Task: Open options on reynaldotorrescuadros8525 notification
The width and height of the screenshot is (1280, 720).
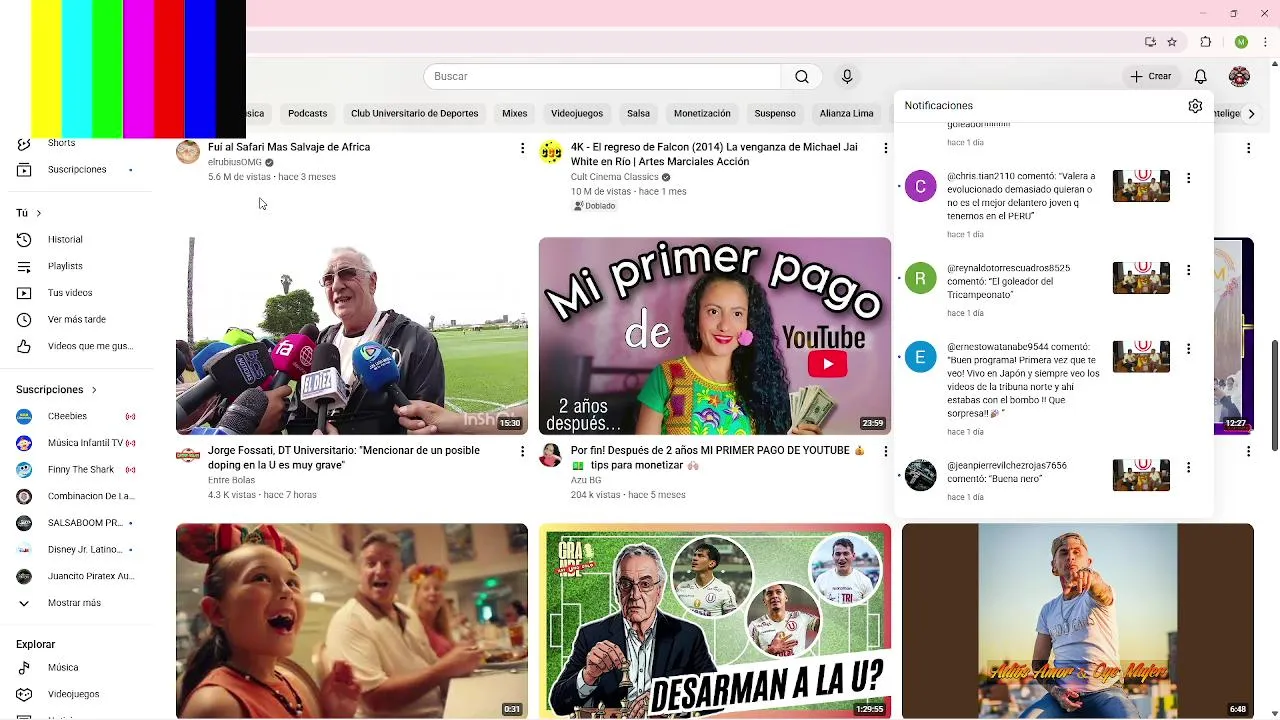Action: click(1188, 270)
